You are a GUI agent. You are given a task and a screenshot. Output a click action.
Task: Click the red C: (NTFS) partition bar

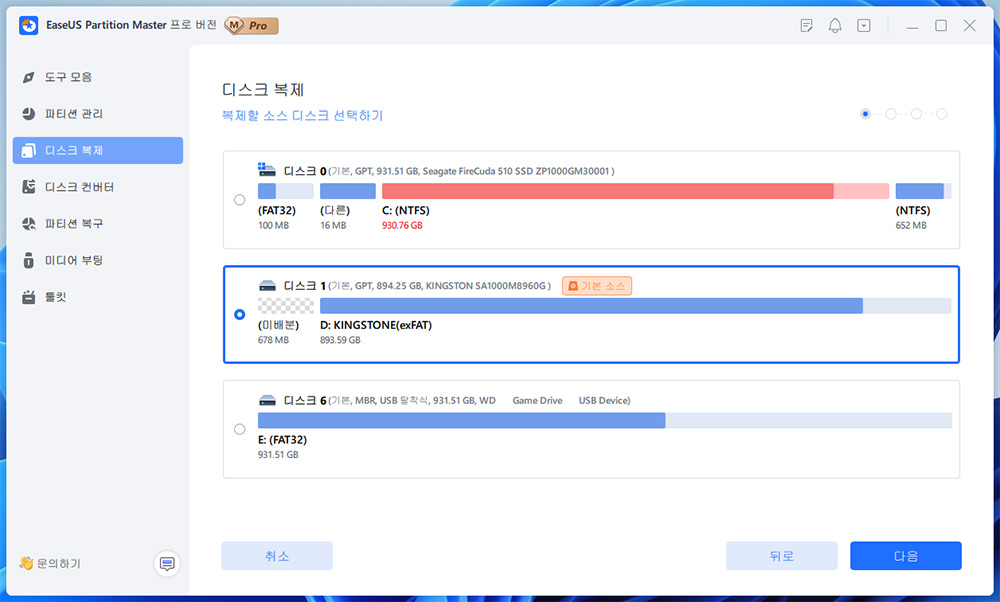click(635, 191)
